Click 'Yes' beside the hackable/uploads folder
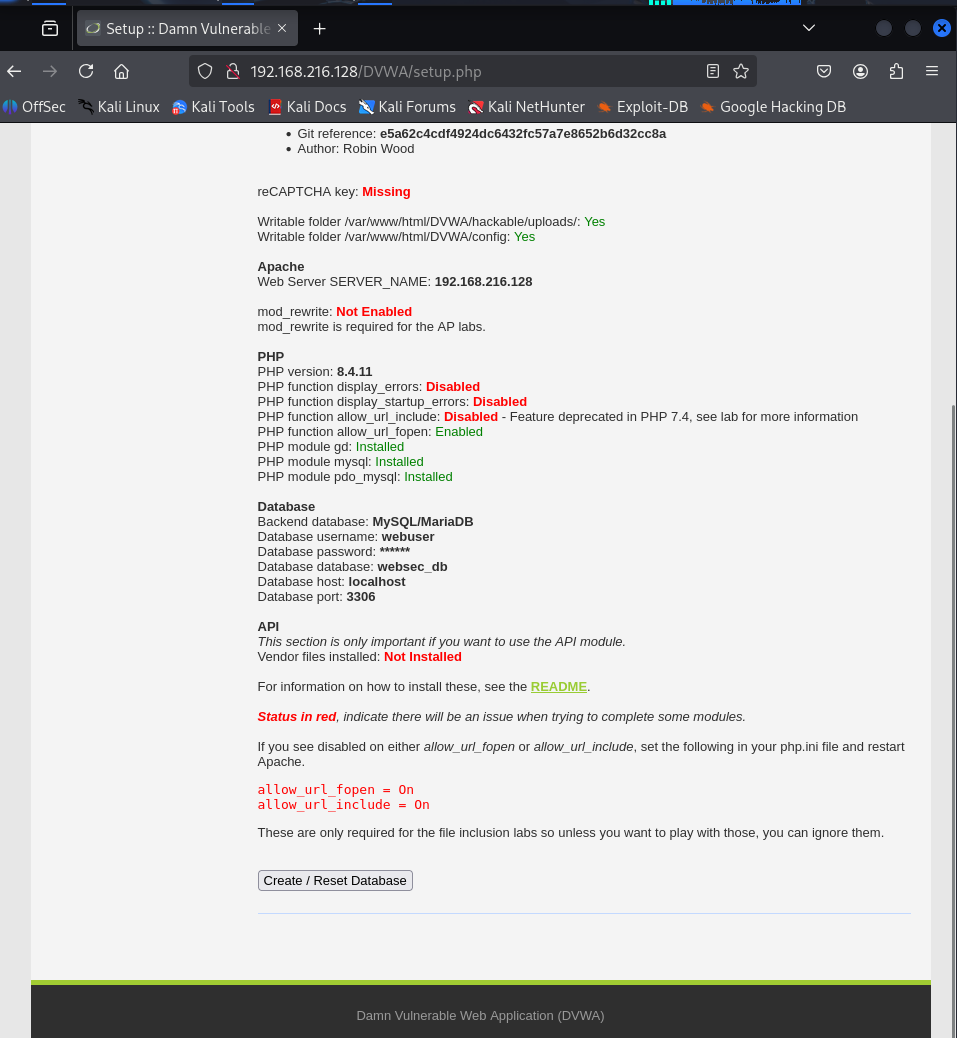 point(594,222)
